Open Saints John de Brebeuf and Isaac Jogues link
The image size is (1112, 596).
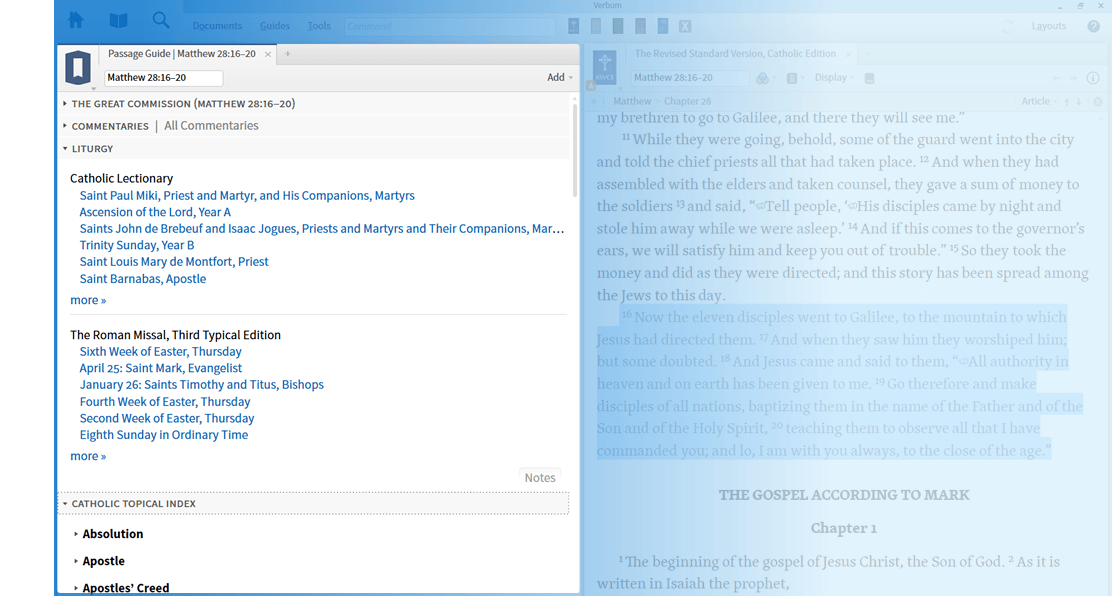coord(322,228)
